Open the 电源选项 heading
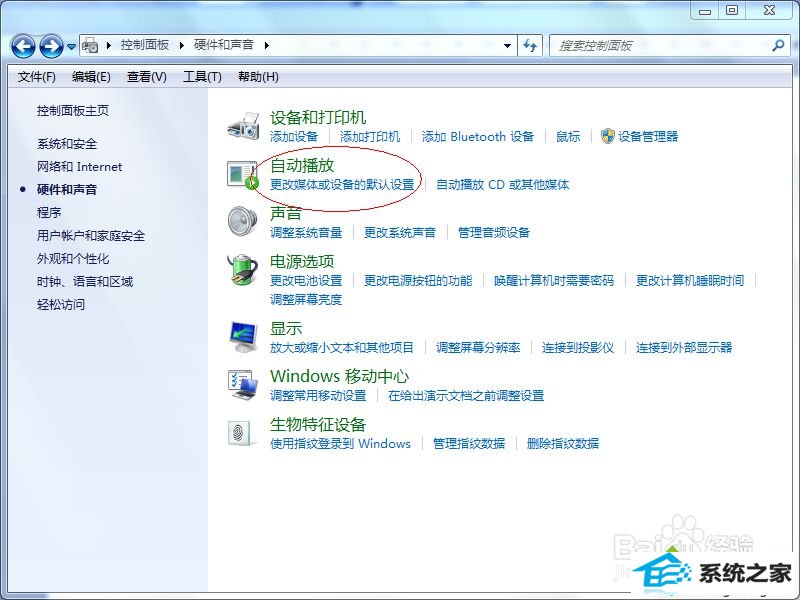 (x=302, y=262)
